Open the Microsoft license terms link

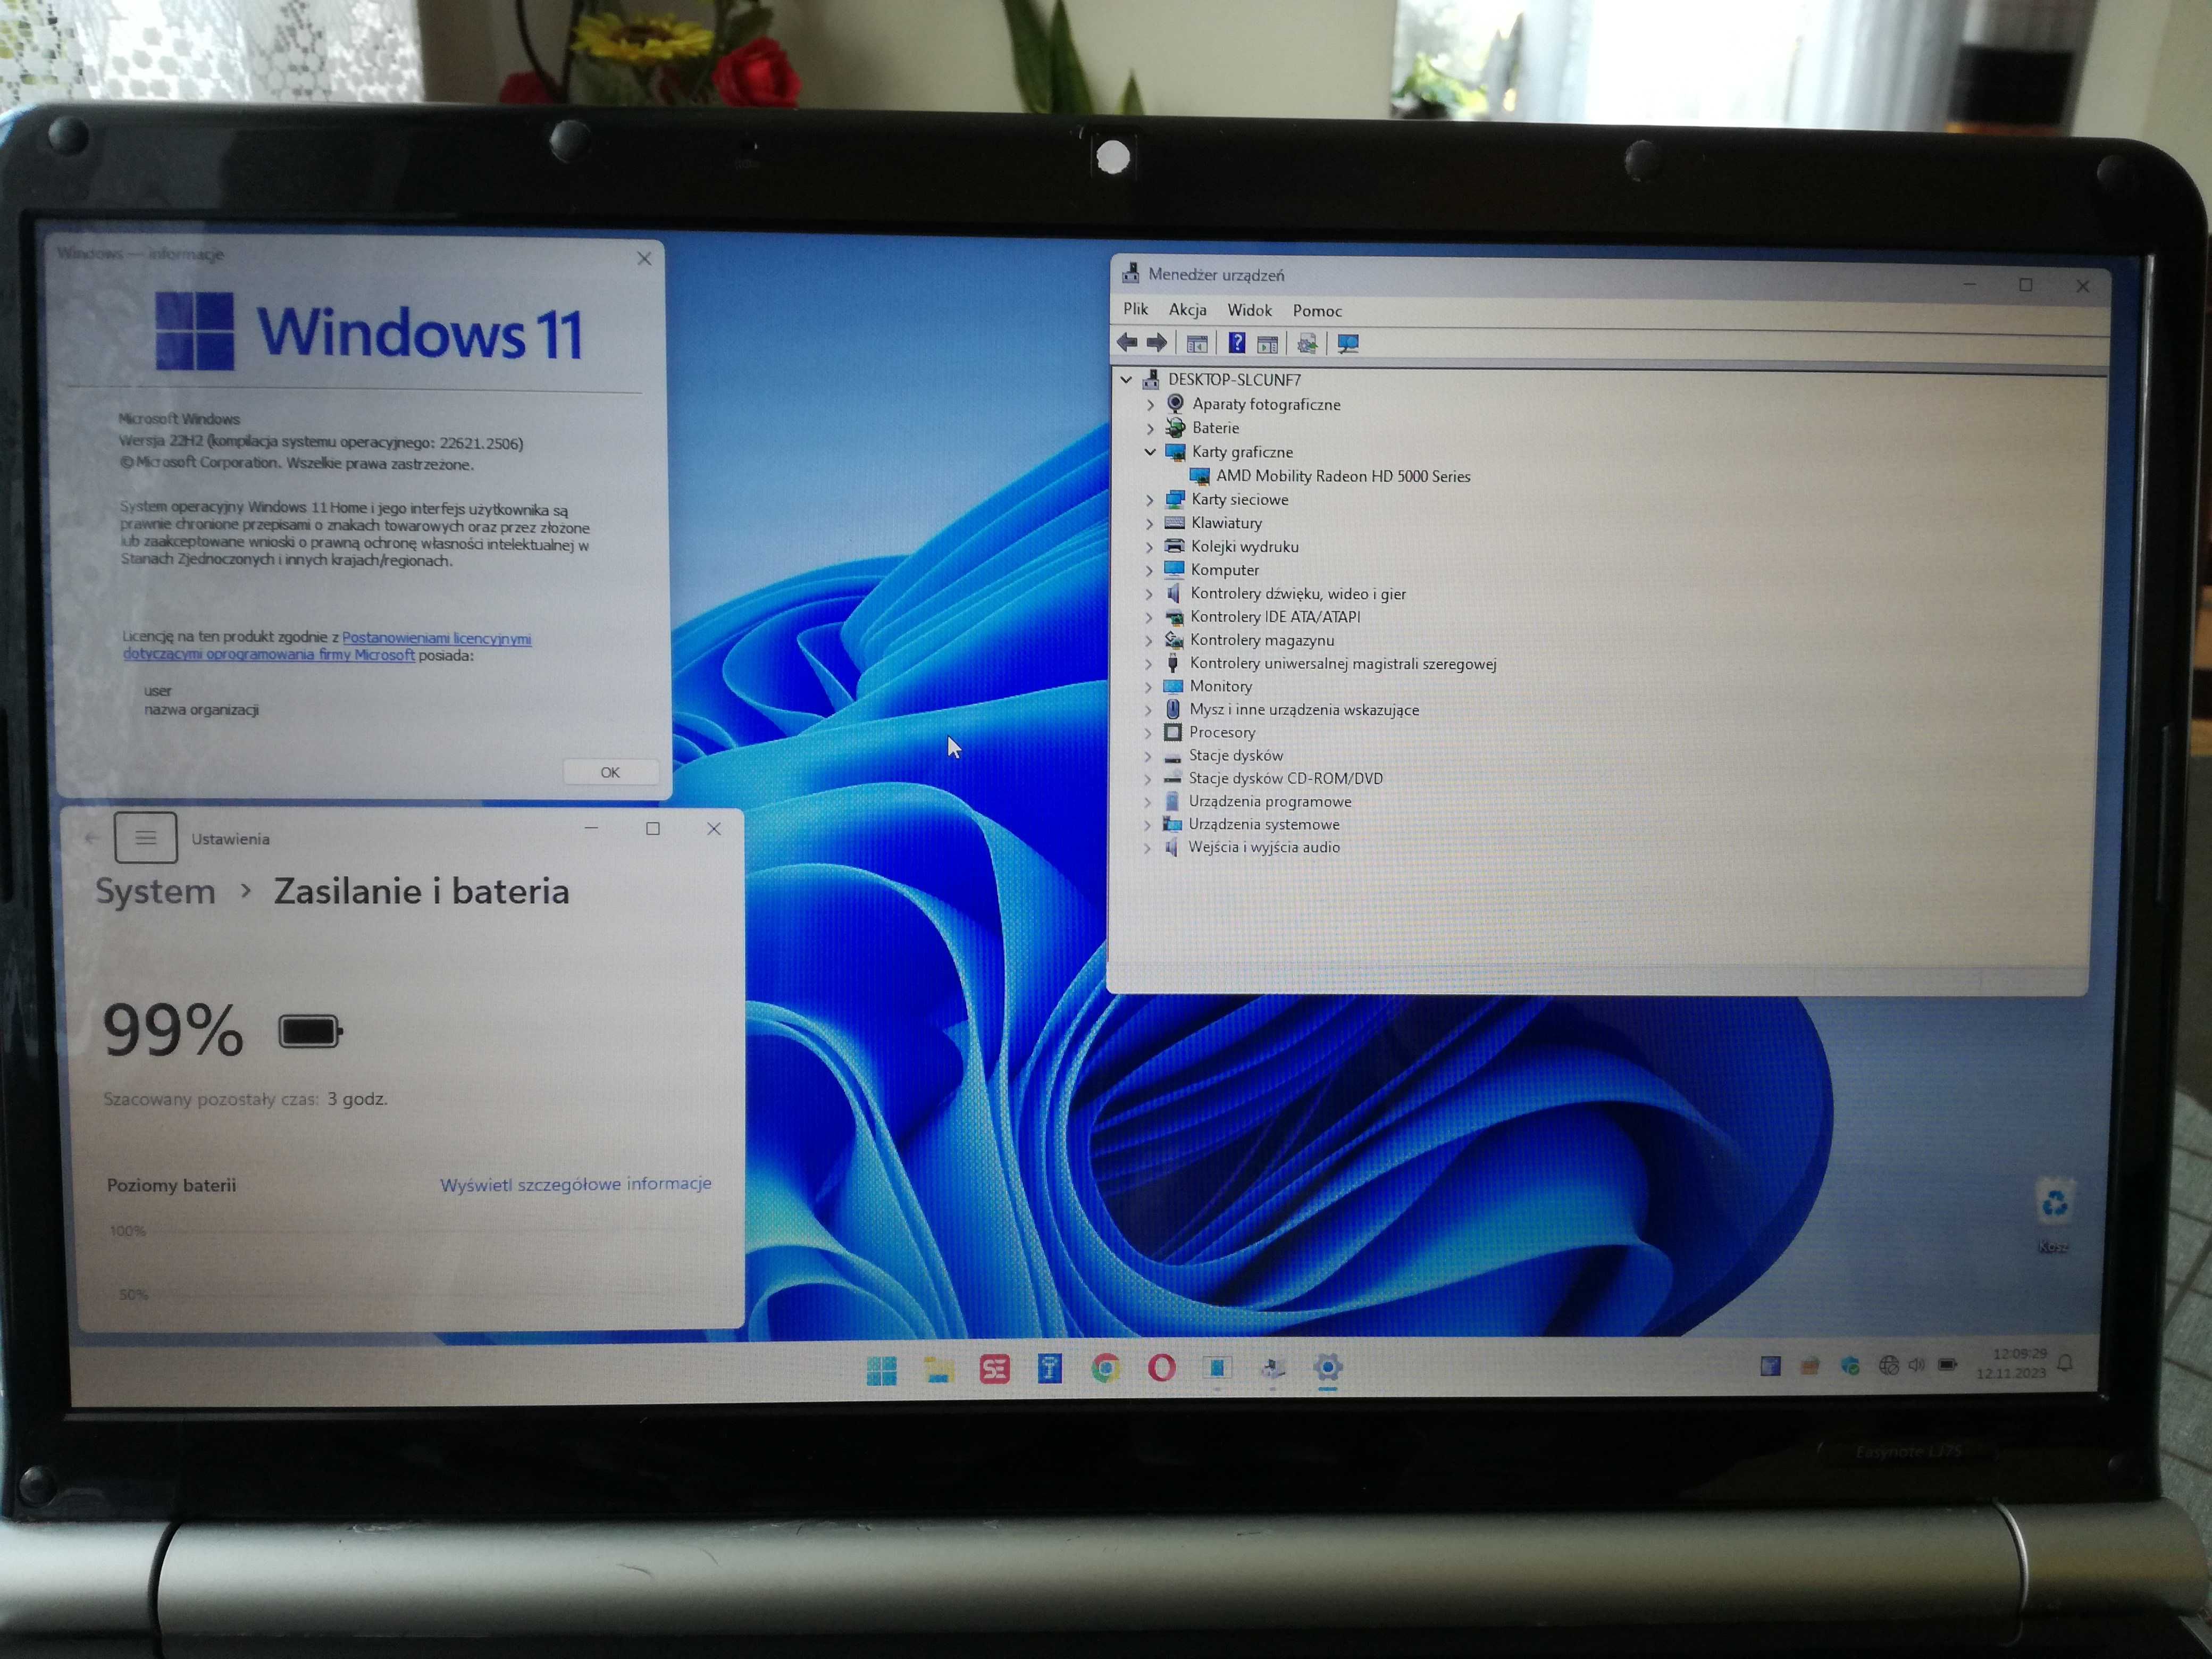point(328,646)
